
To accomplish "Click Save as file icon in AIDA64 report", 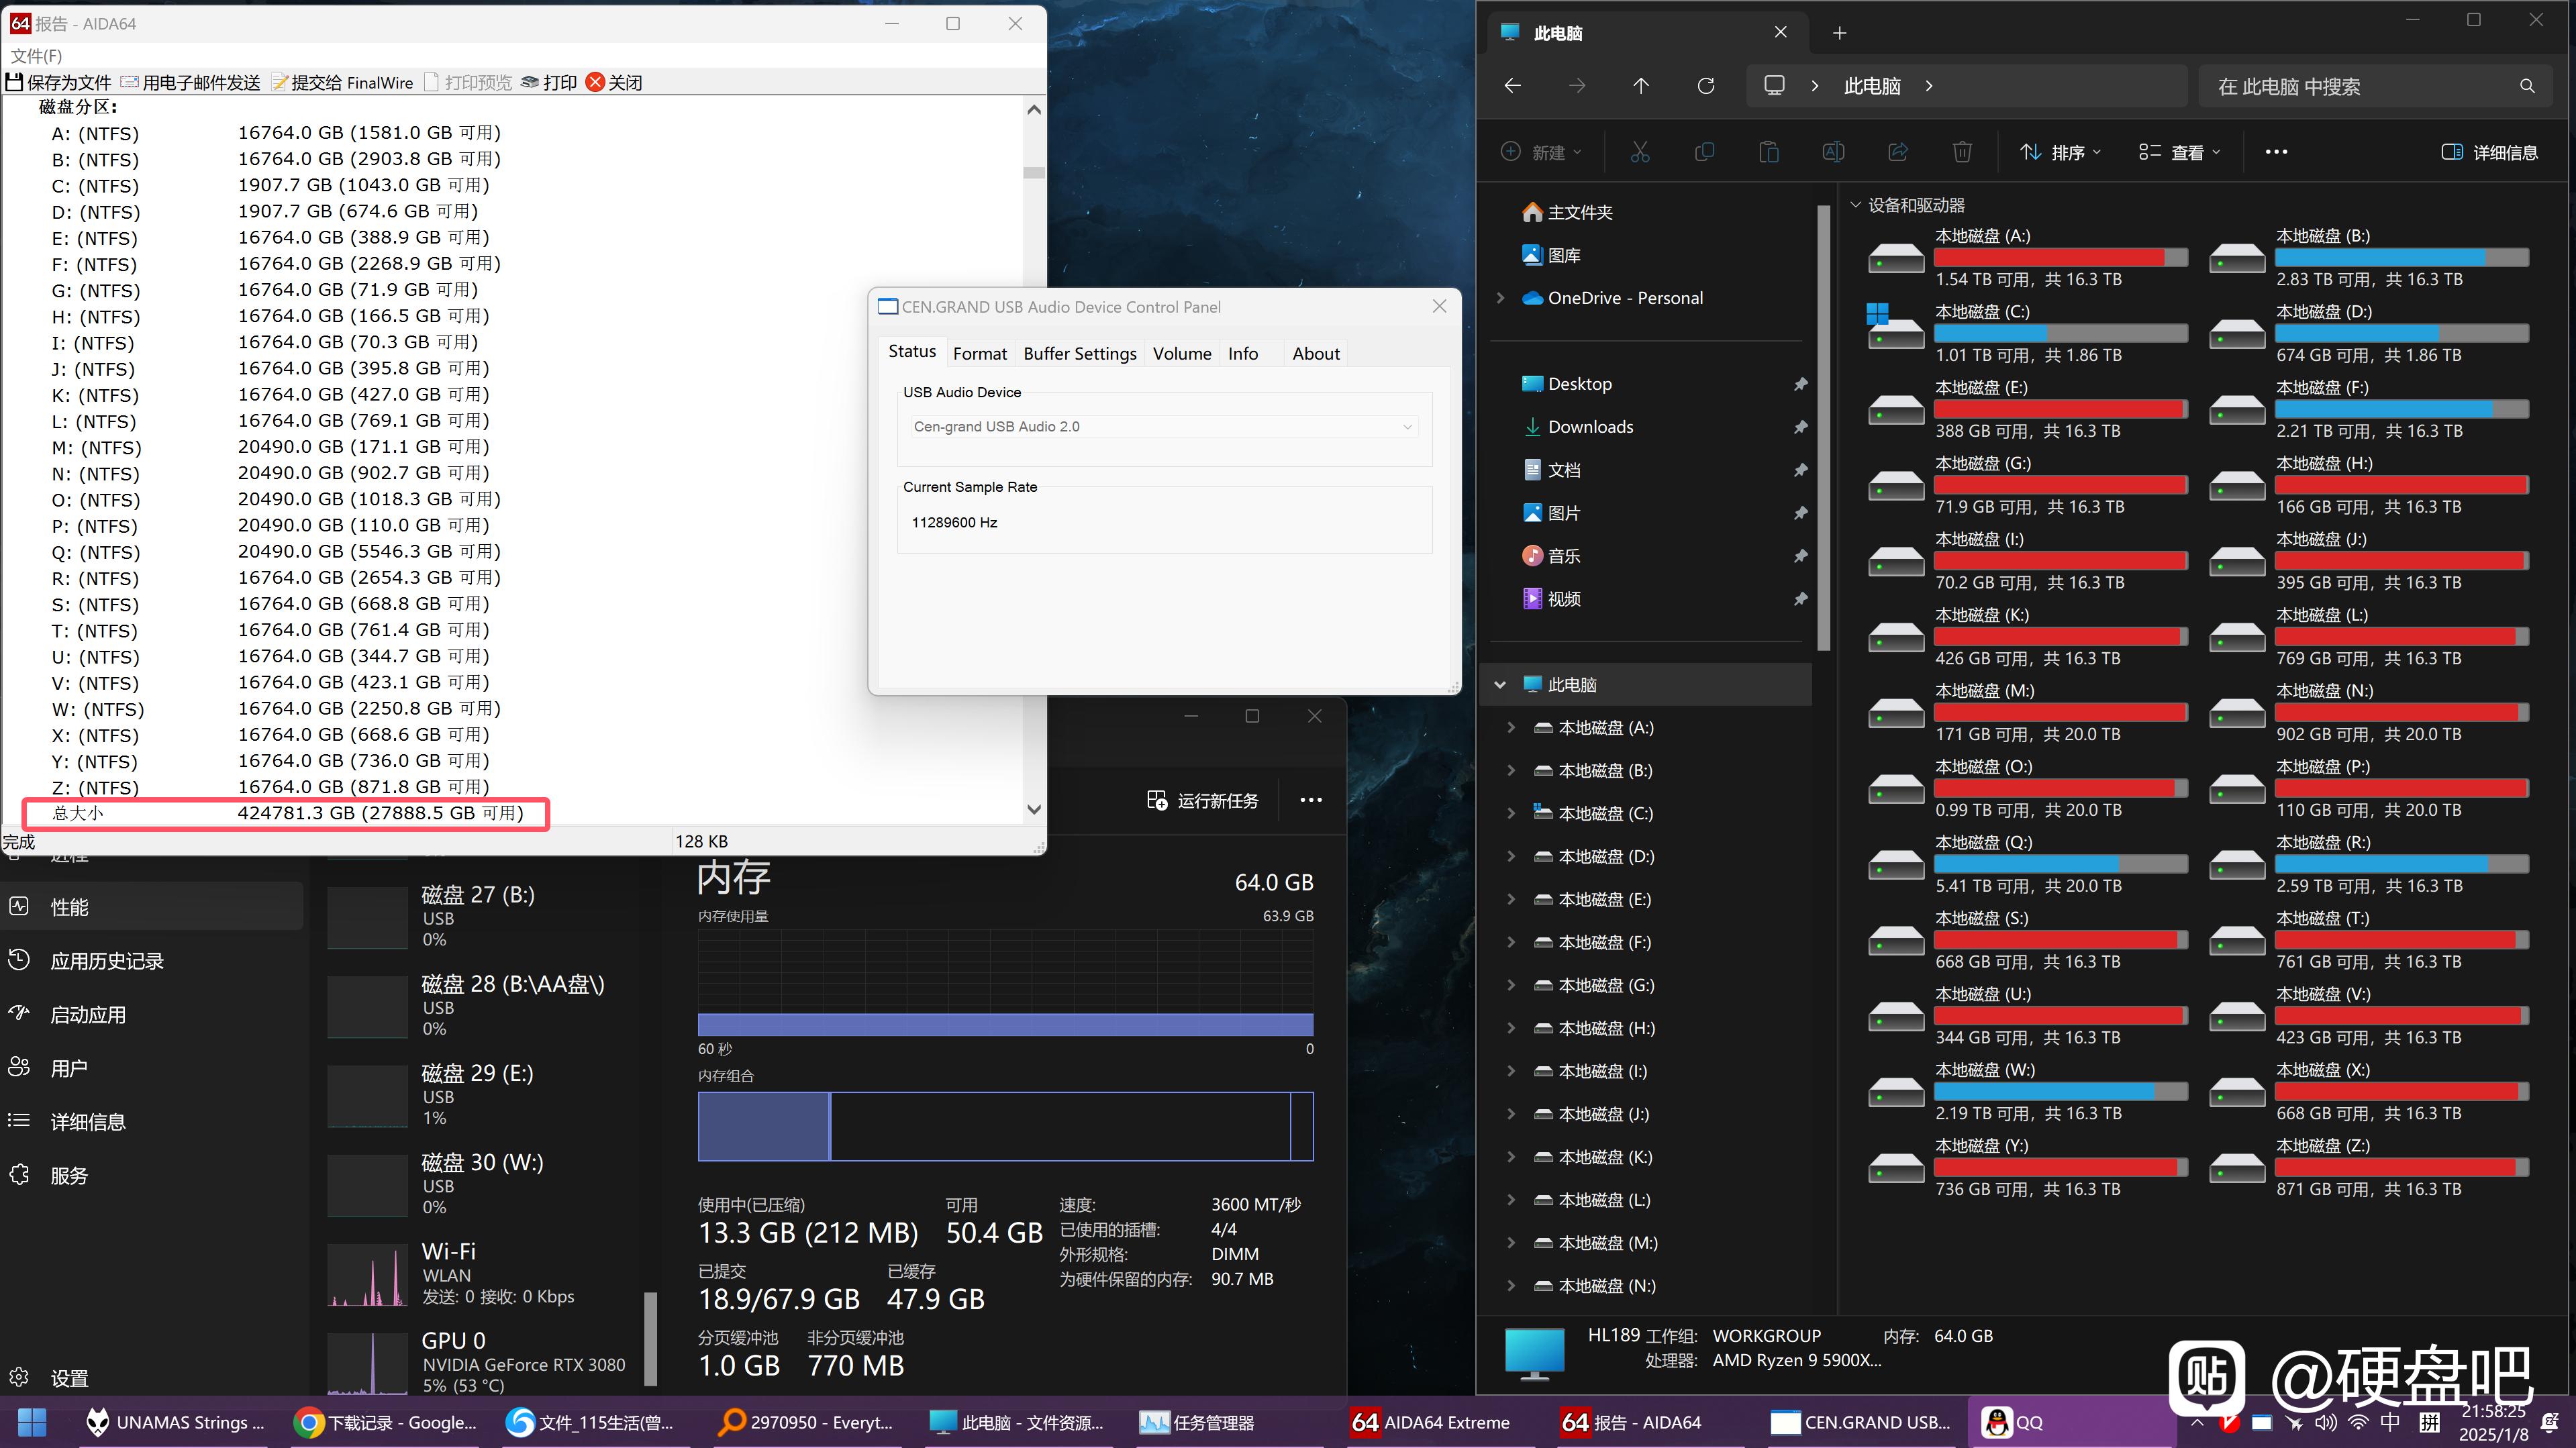I will coord(14,82).
